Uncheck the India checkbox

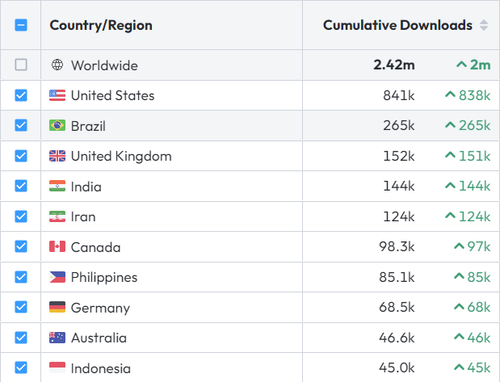(x=21, y=186)
